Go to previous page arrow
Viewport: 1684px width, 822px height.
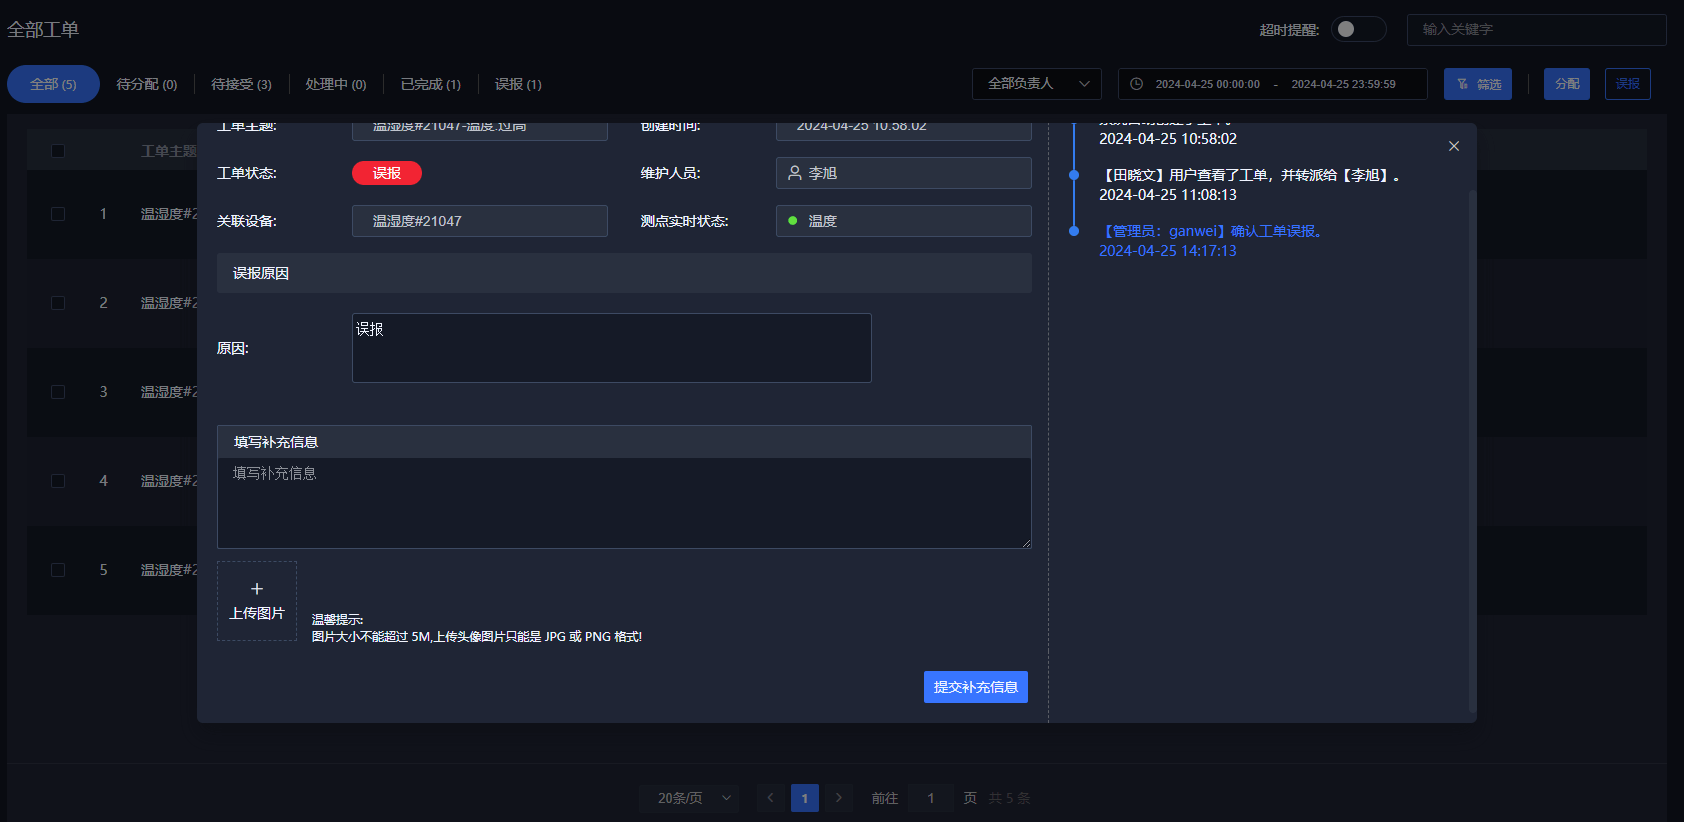[770, 798]
